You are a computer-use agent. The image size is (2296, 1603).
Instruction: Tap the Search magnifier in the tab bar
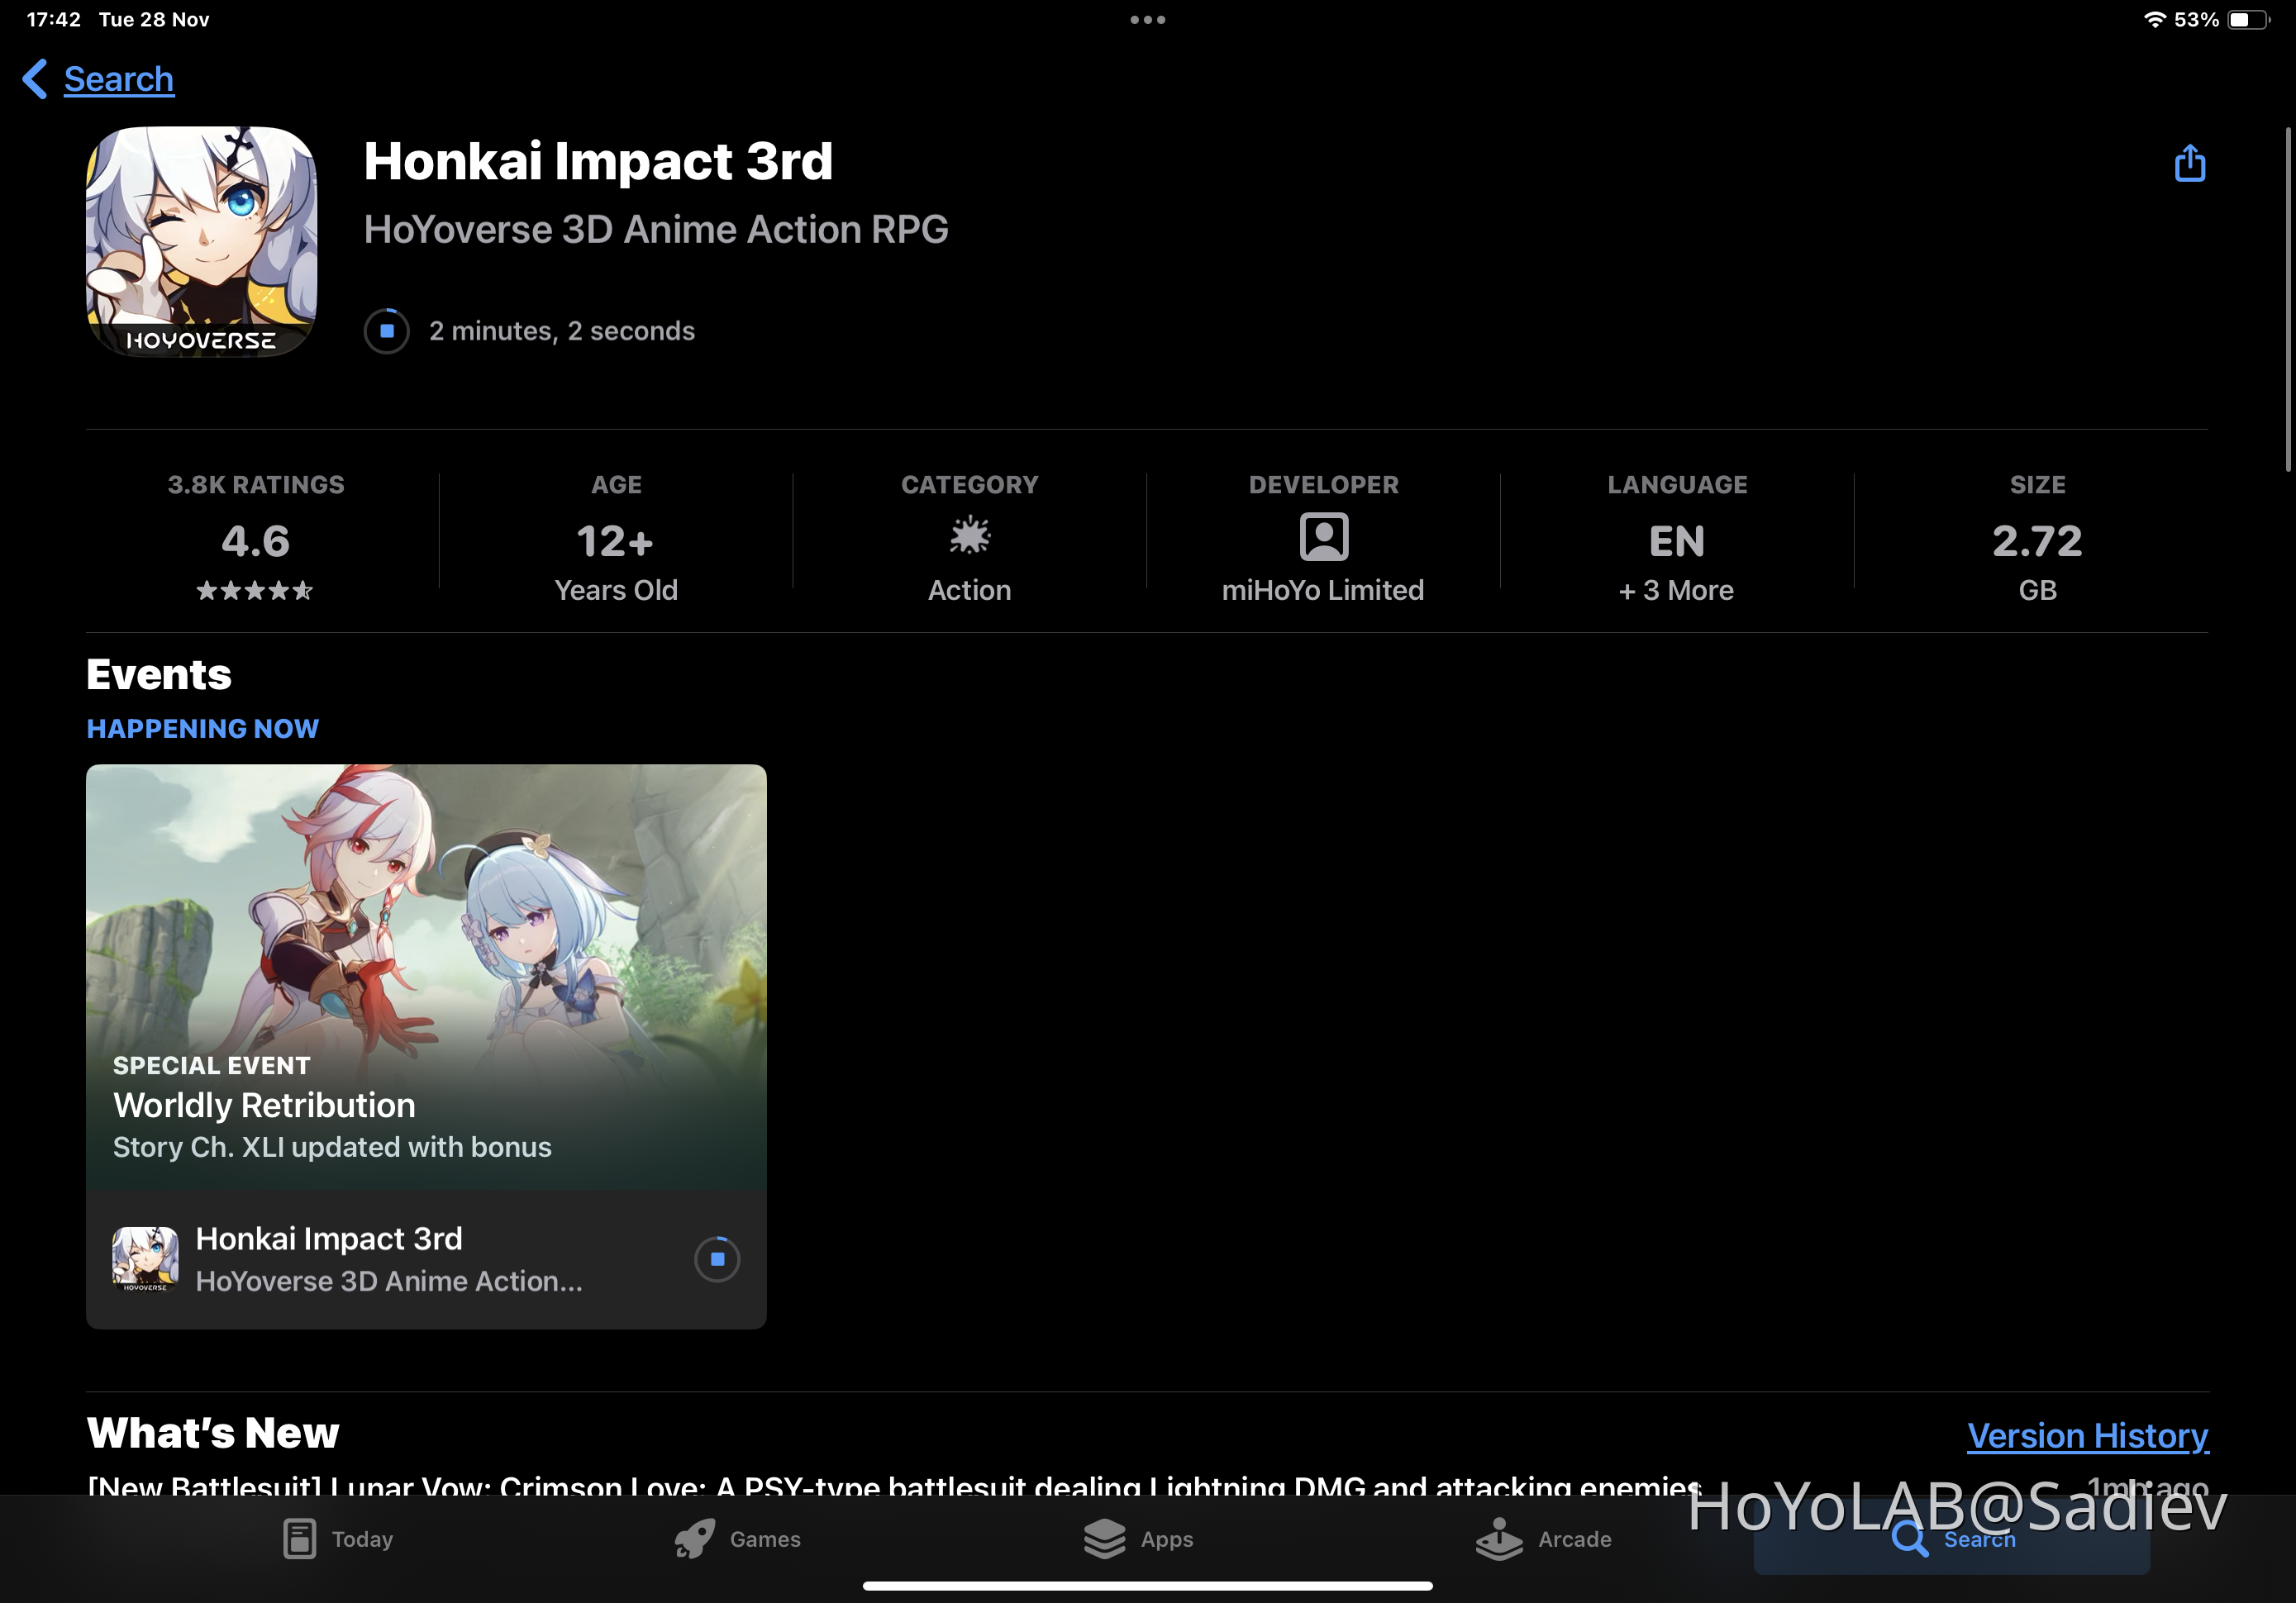coord(1911,1541)
